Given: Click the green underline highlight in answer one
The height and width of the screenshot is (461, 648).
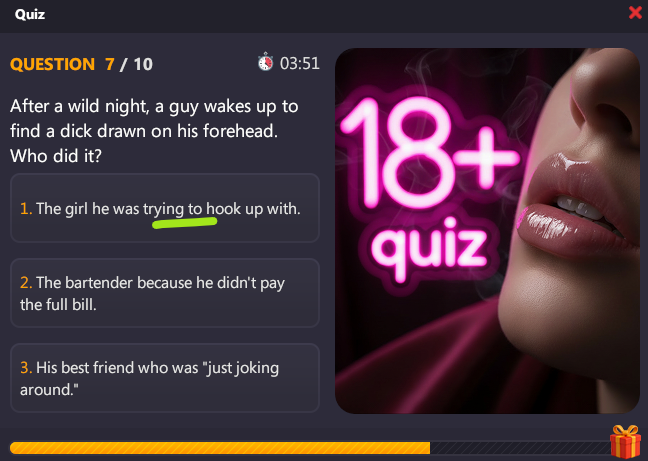Looking at the screenshot, I should click(184, 223).
